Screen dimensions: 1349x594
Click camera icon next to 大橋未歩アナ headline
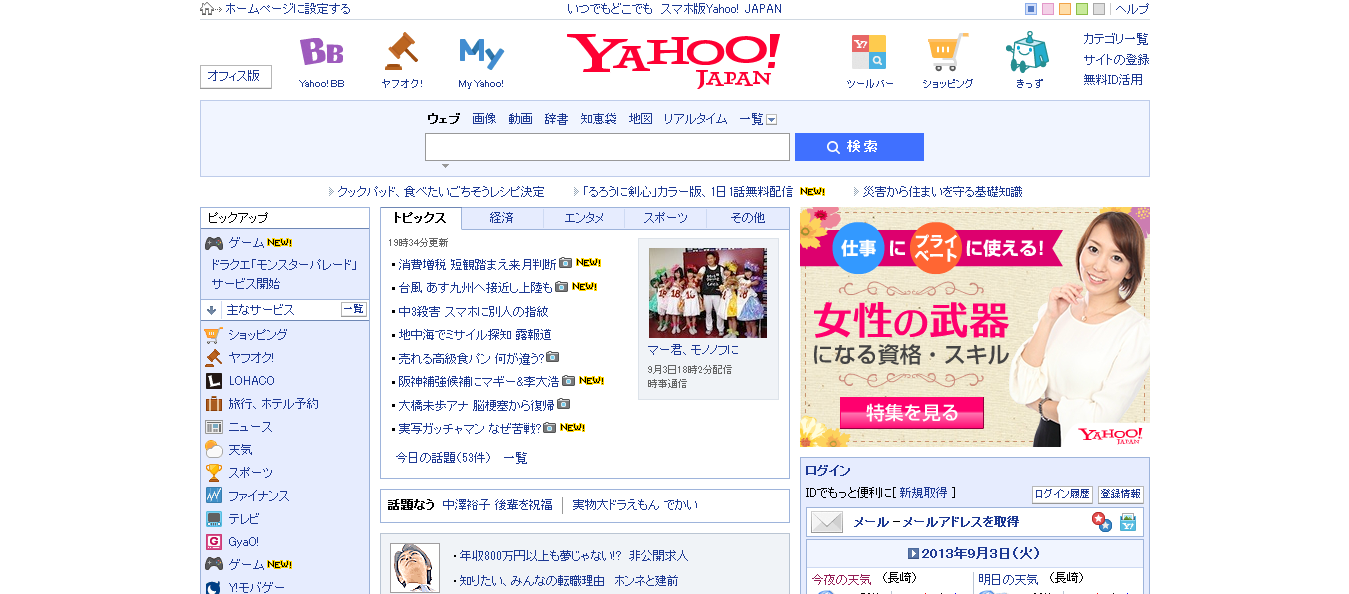point(563,404)
